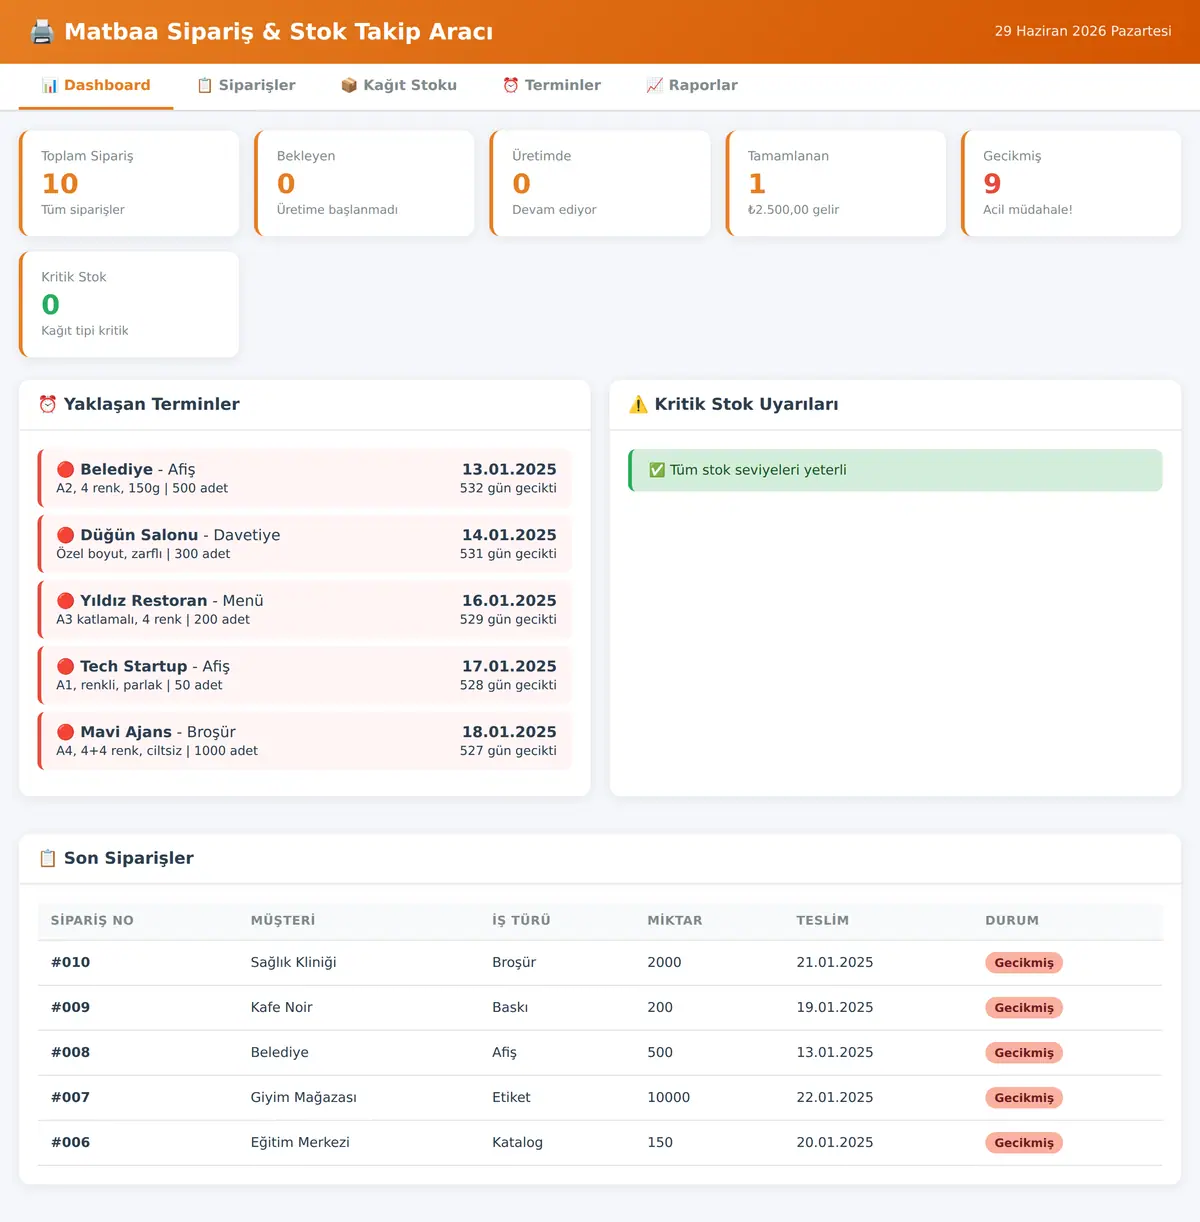Click customer name Sağlık Kliniği
1200x1222 pixels.
point(294,963)
